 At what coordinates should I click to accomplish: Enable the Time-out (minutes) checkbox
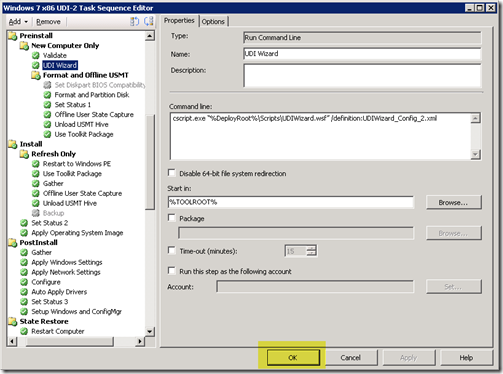[172, 251]
